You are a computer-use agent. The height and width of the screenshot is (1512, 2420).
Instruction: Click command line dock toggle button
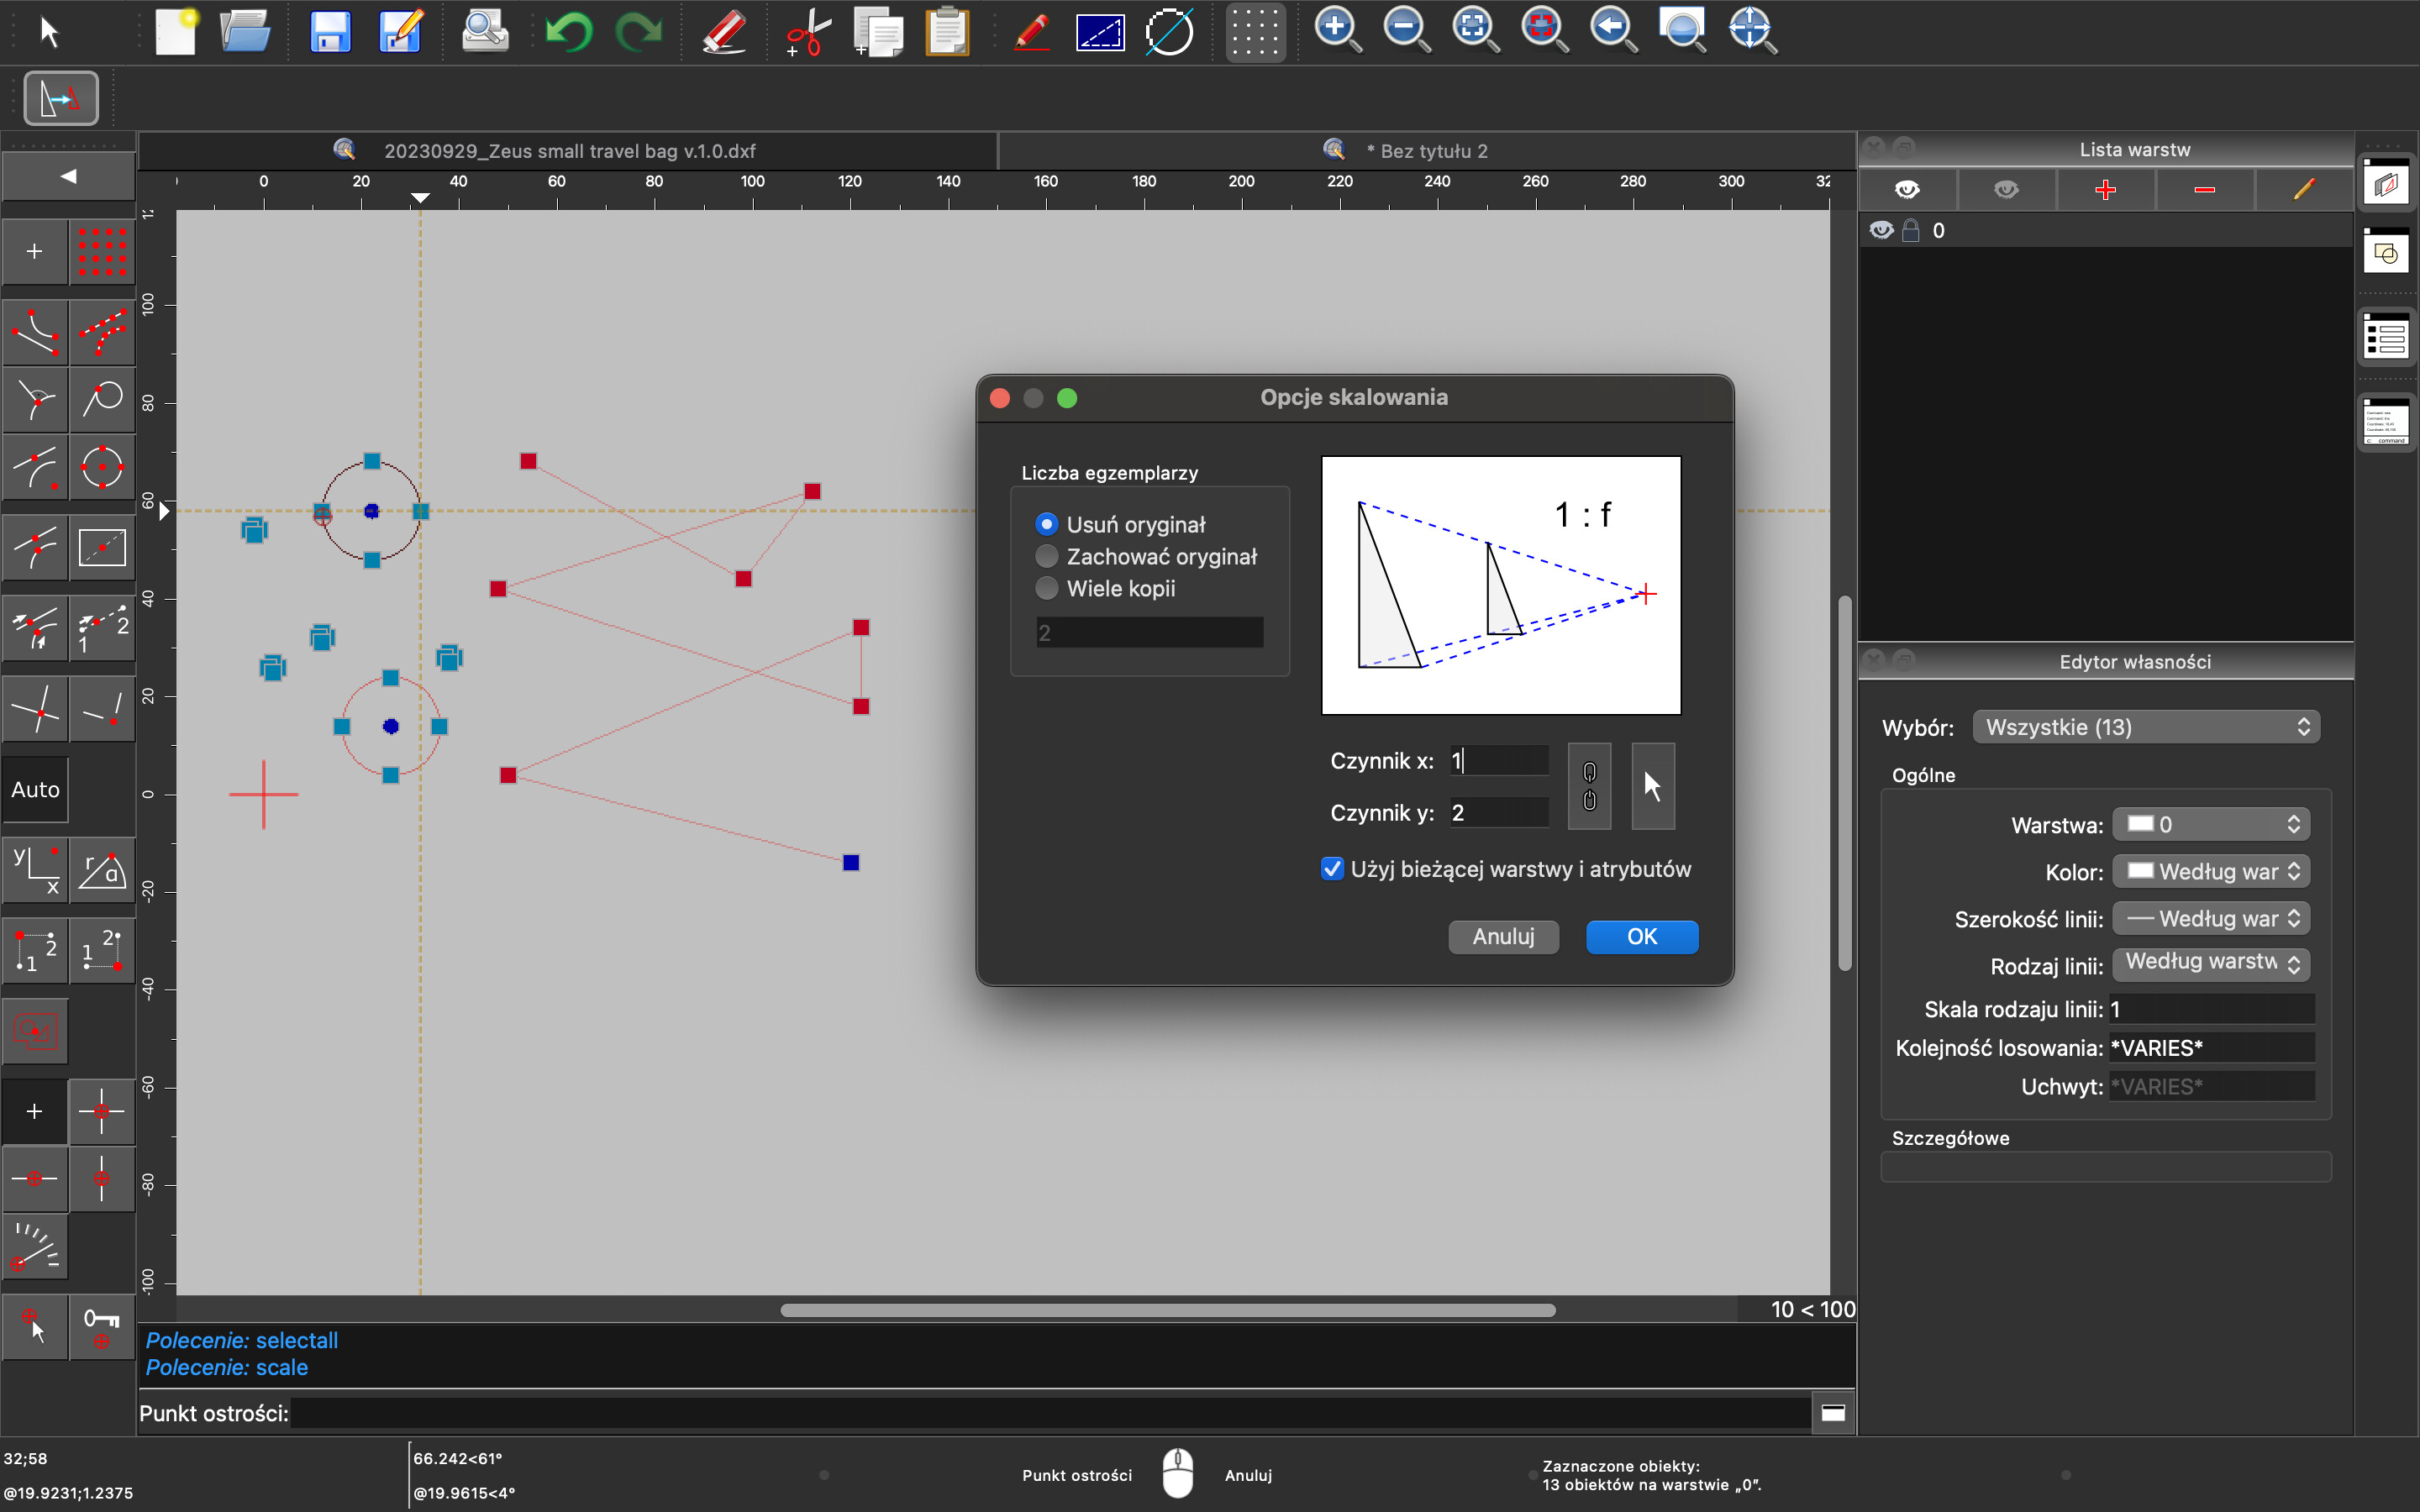1833,1413
